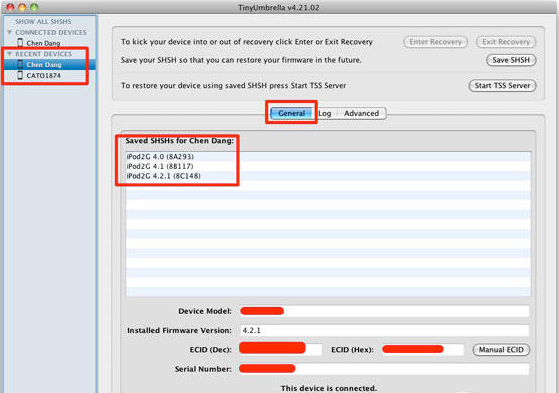Switch to the Log tab
The width and height of the screenshot is (559, 393).
(324, 113)
